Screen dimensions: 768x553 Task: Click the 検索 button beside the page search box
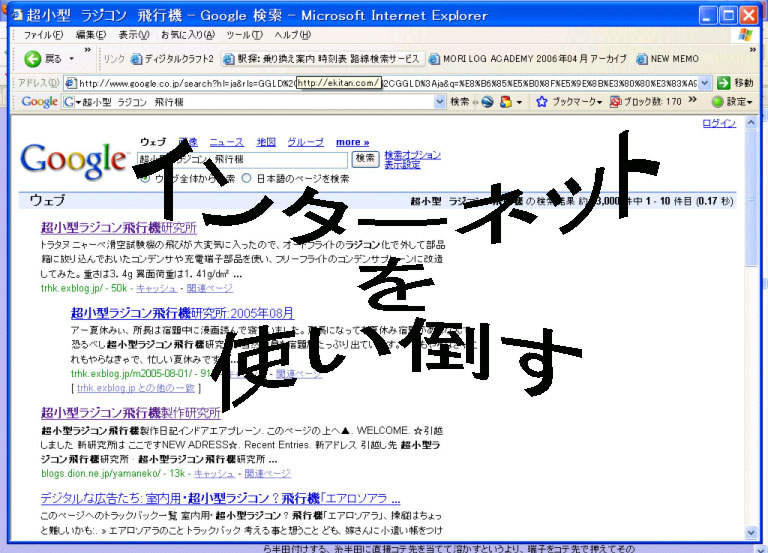[x=365, y=159]
